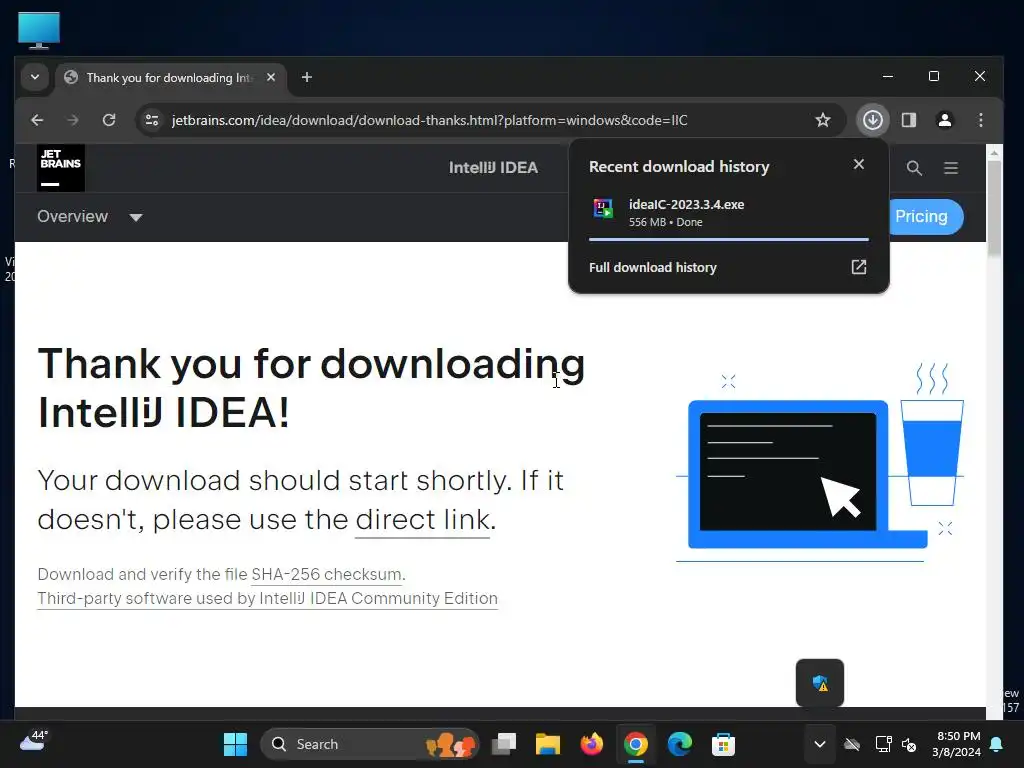The image size is (1024, 768).
Task: Click the Chrome icon in the taskbar
Action: point(635,744)
